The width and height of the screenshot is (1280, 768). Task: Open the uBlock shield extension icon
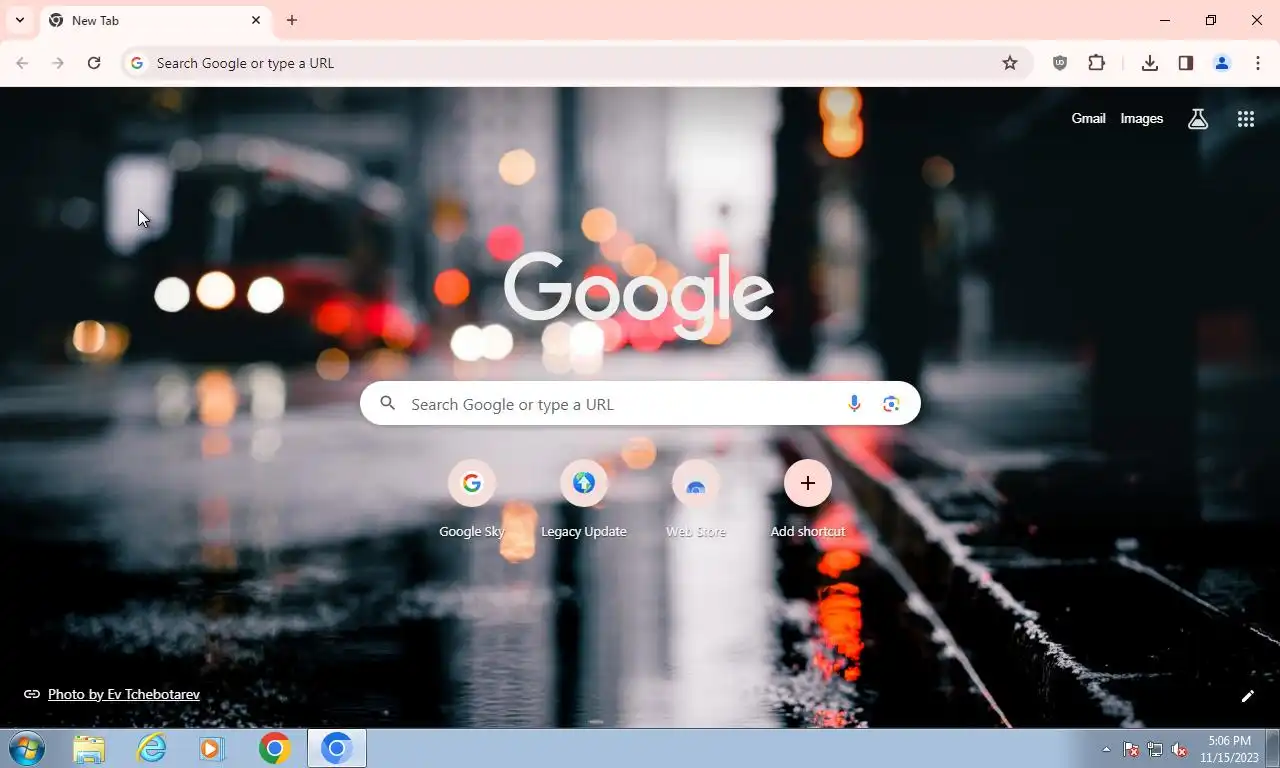pyautogui.click(x=1060, y=63)
